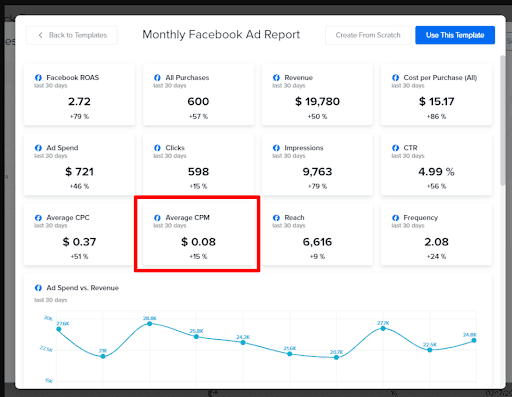Click the 24.8K data point on the chart
The width and height of the screenshot is (512, 397).
click(474, 340)
